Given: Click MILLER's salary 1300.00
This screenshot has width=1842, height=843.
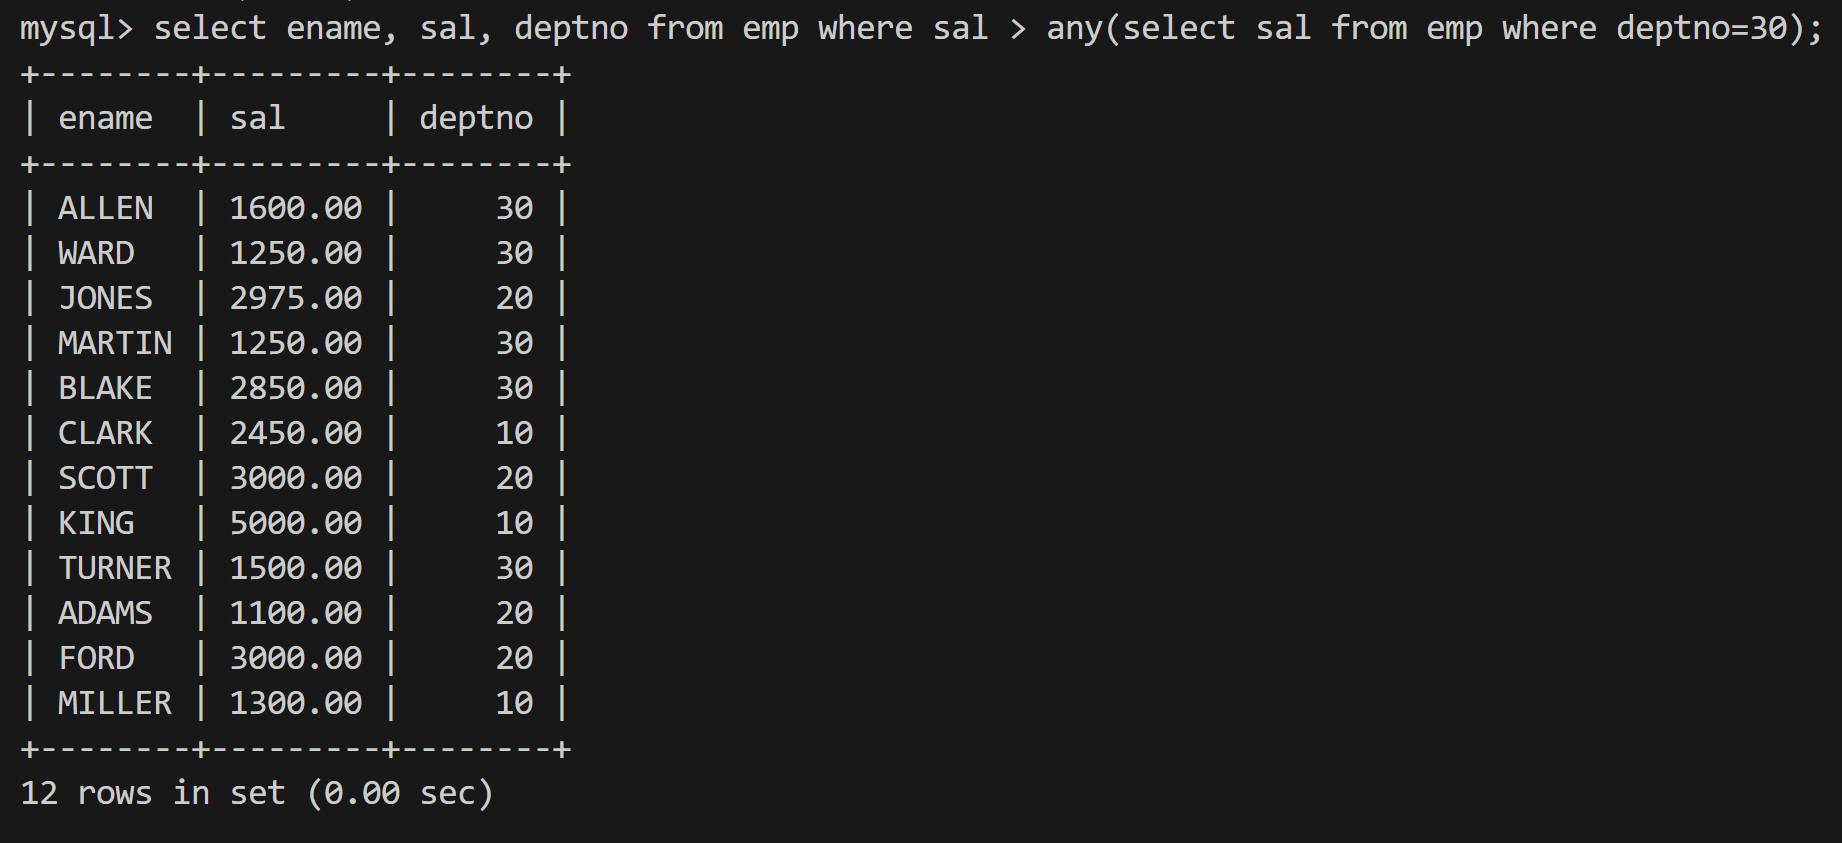Looking at the screenshot, I should 296,703.
